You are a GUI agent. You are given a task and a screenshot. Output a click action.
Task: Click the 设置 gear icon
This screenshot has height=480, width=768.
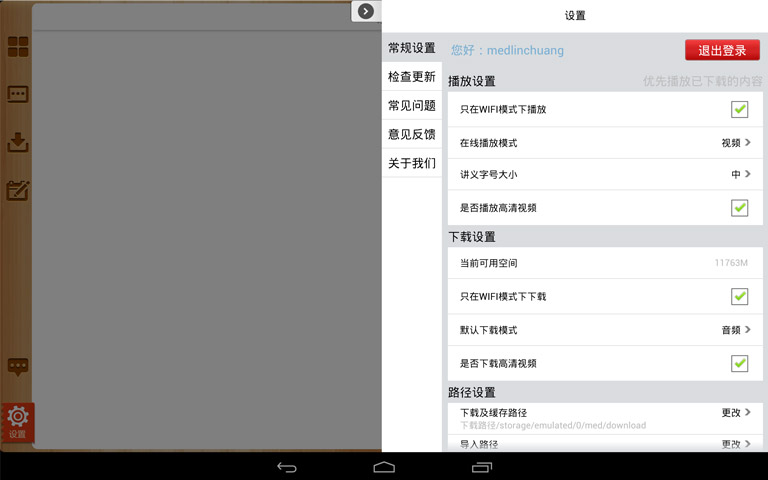pos(18,421)
